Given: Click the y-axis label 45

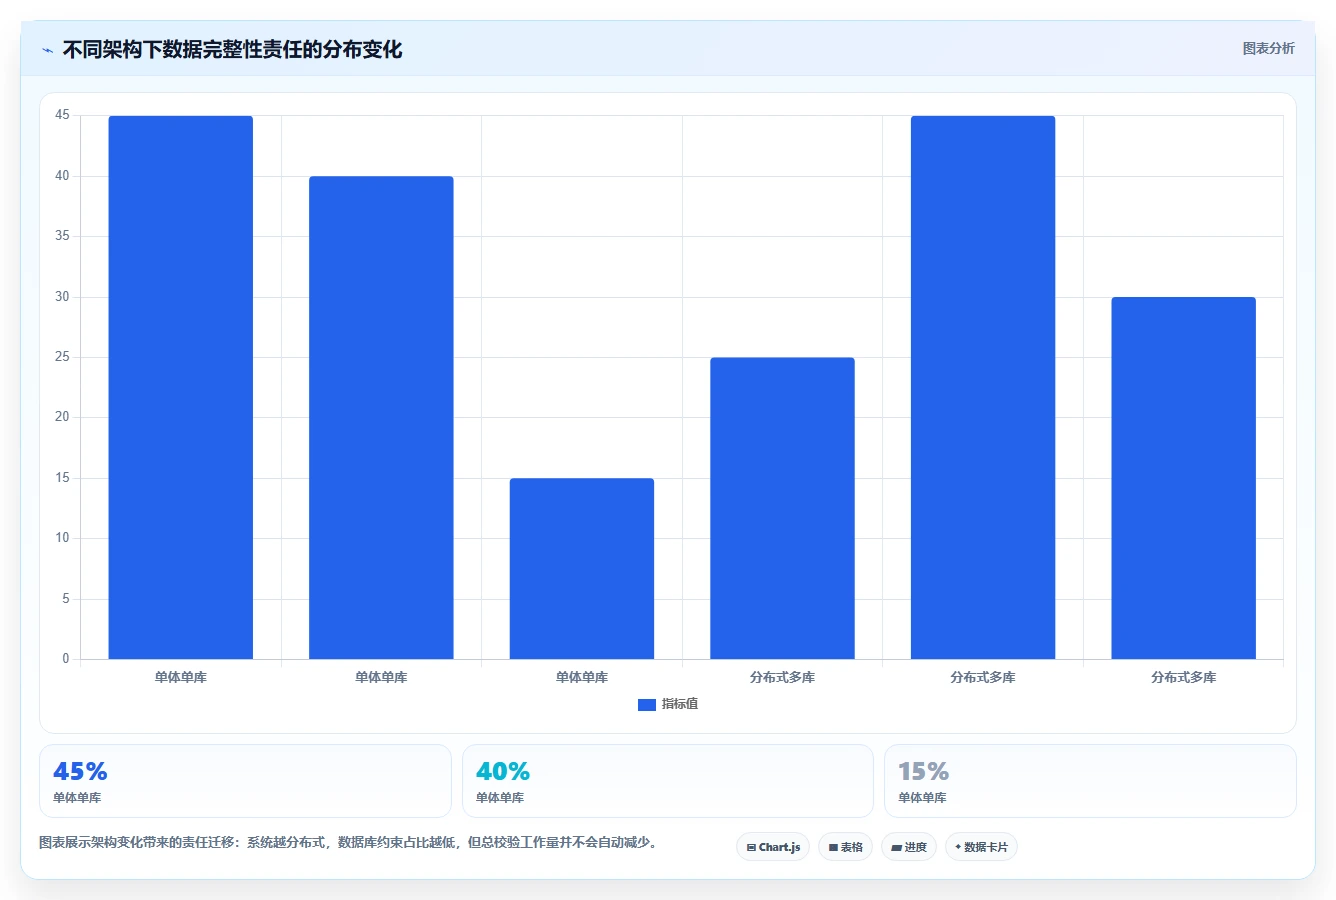Looking at the screenshot, I should coord(62,115).
